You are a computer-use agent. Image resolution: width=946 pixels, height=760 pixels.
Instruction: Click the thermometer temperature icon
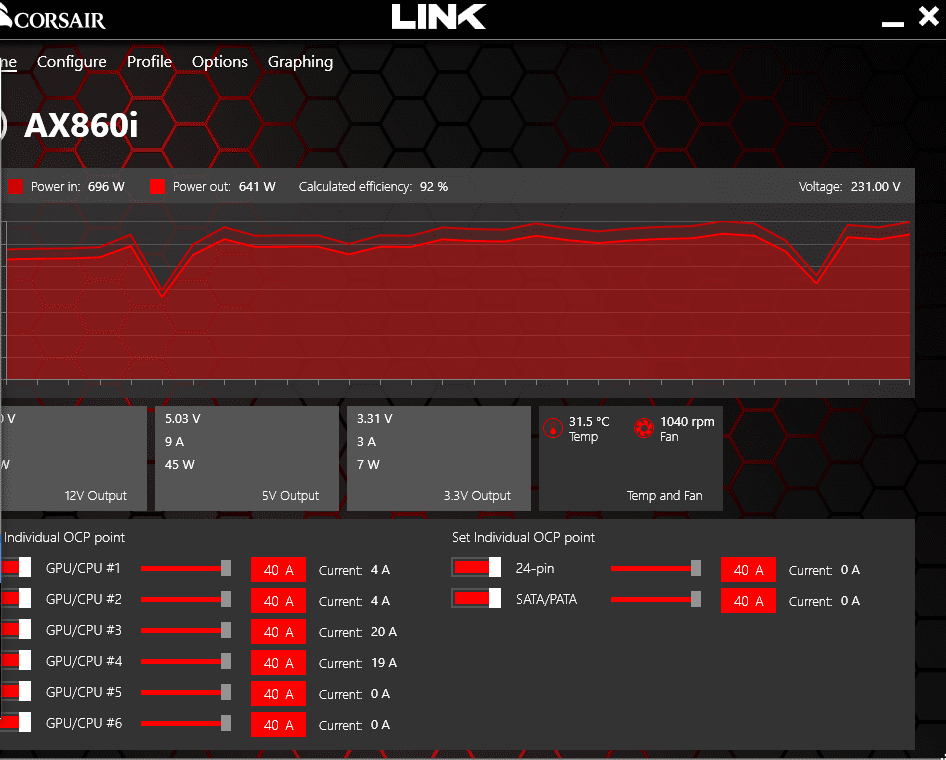pos(553,428)
